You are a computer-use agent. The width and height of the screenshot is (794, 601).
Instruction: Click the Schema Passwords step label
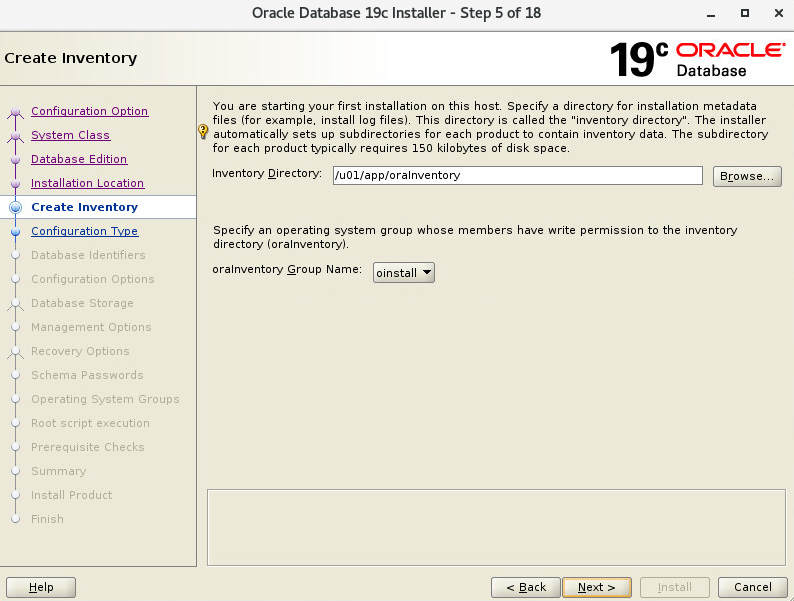(87, 375)
